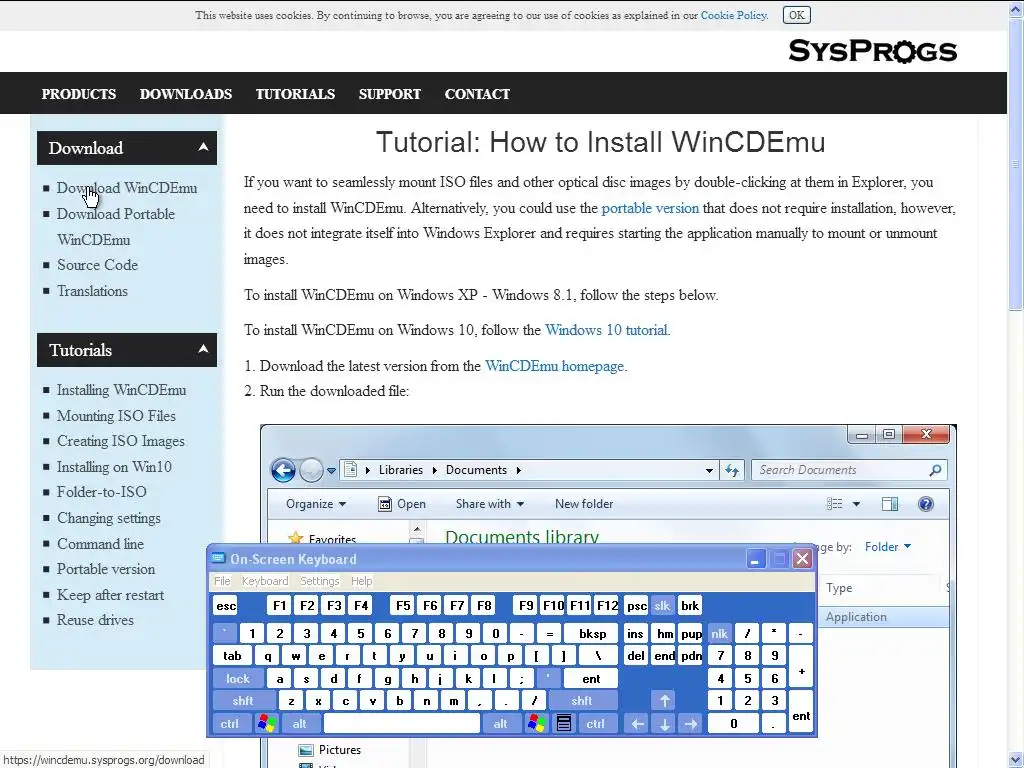Open the Settings menu in On-Screen Keyboard

319,581
